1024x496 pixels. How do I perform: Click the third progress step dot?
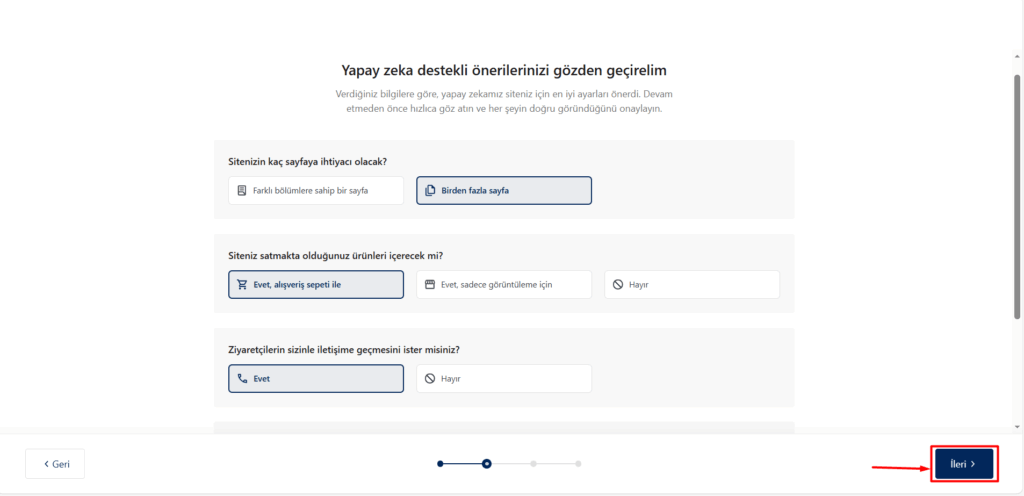coord(534,464)
